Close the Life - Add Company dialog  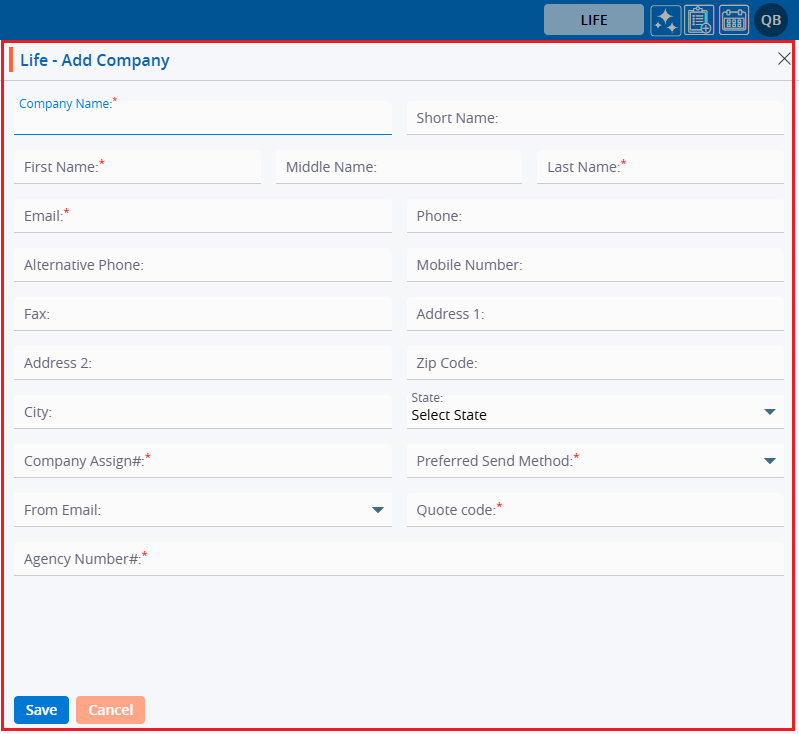[784, 59]
